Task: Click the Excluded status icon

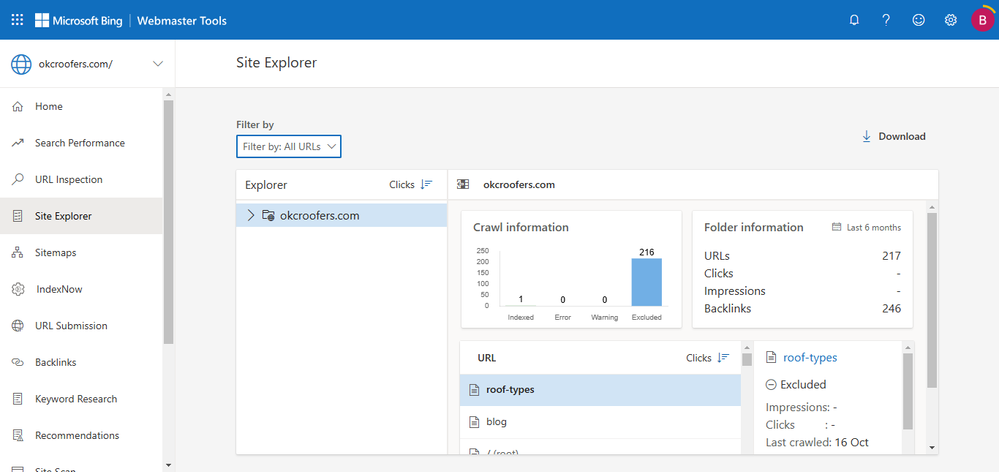Action: point(771,385)
